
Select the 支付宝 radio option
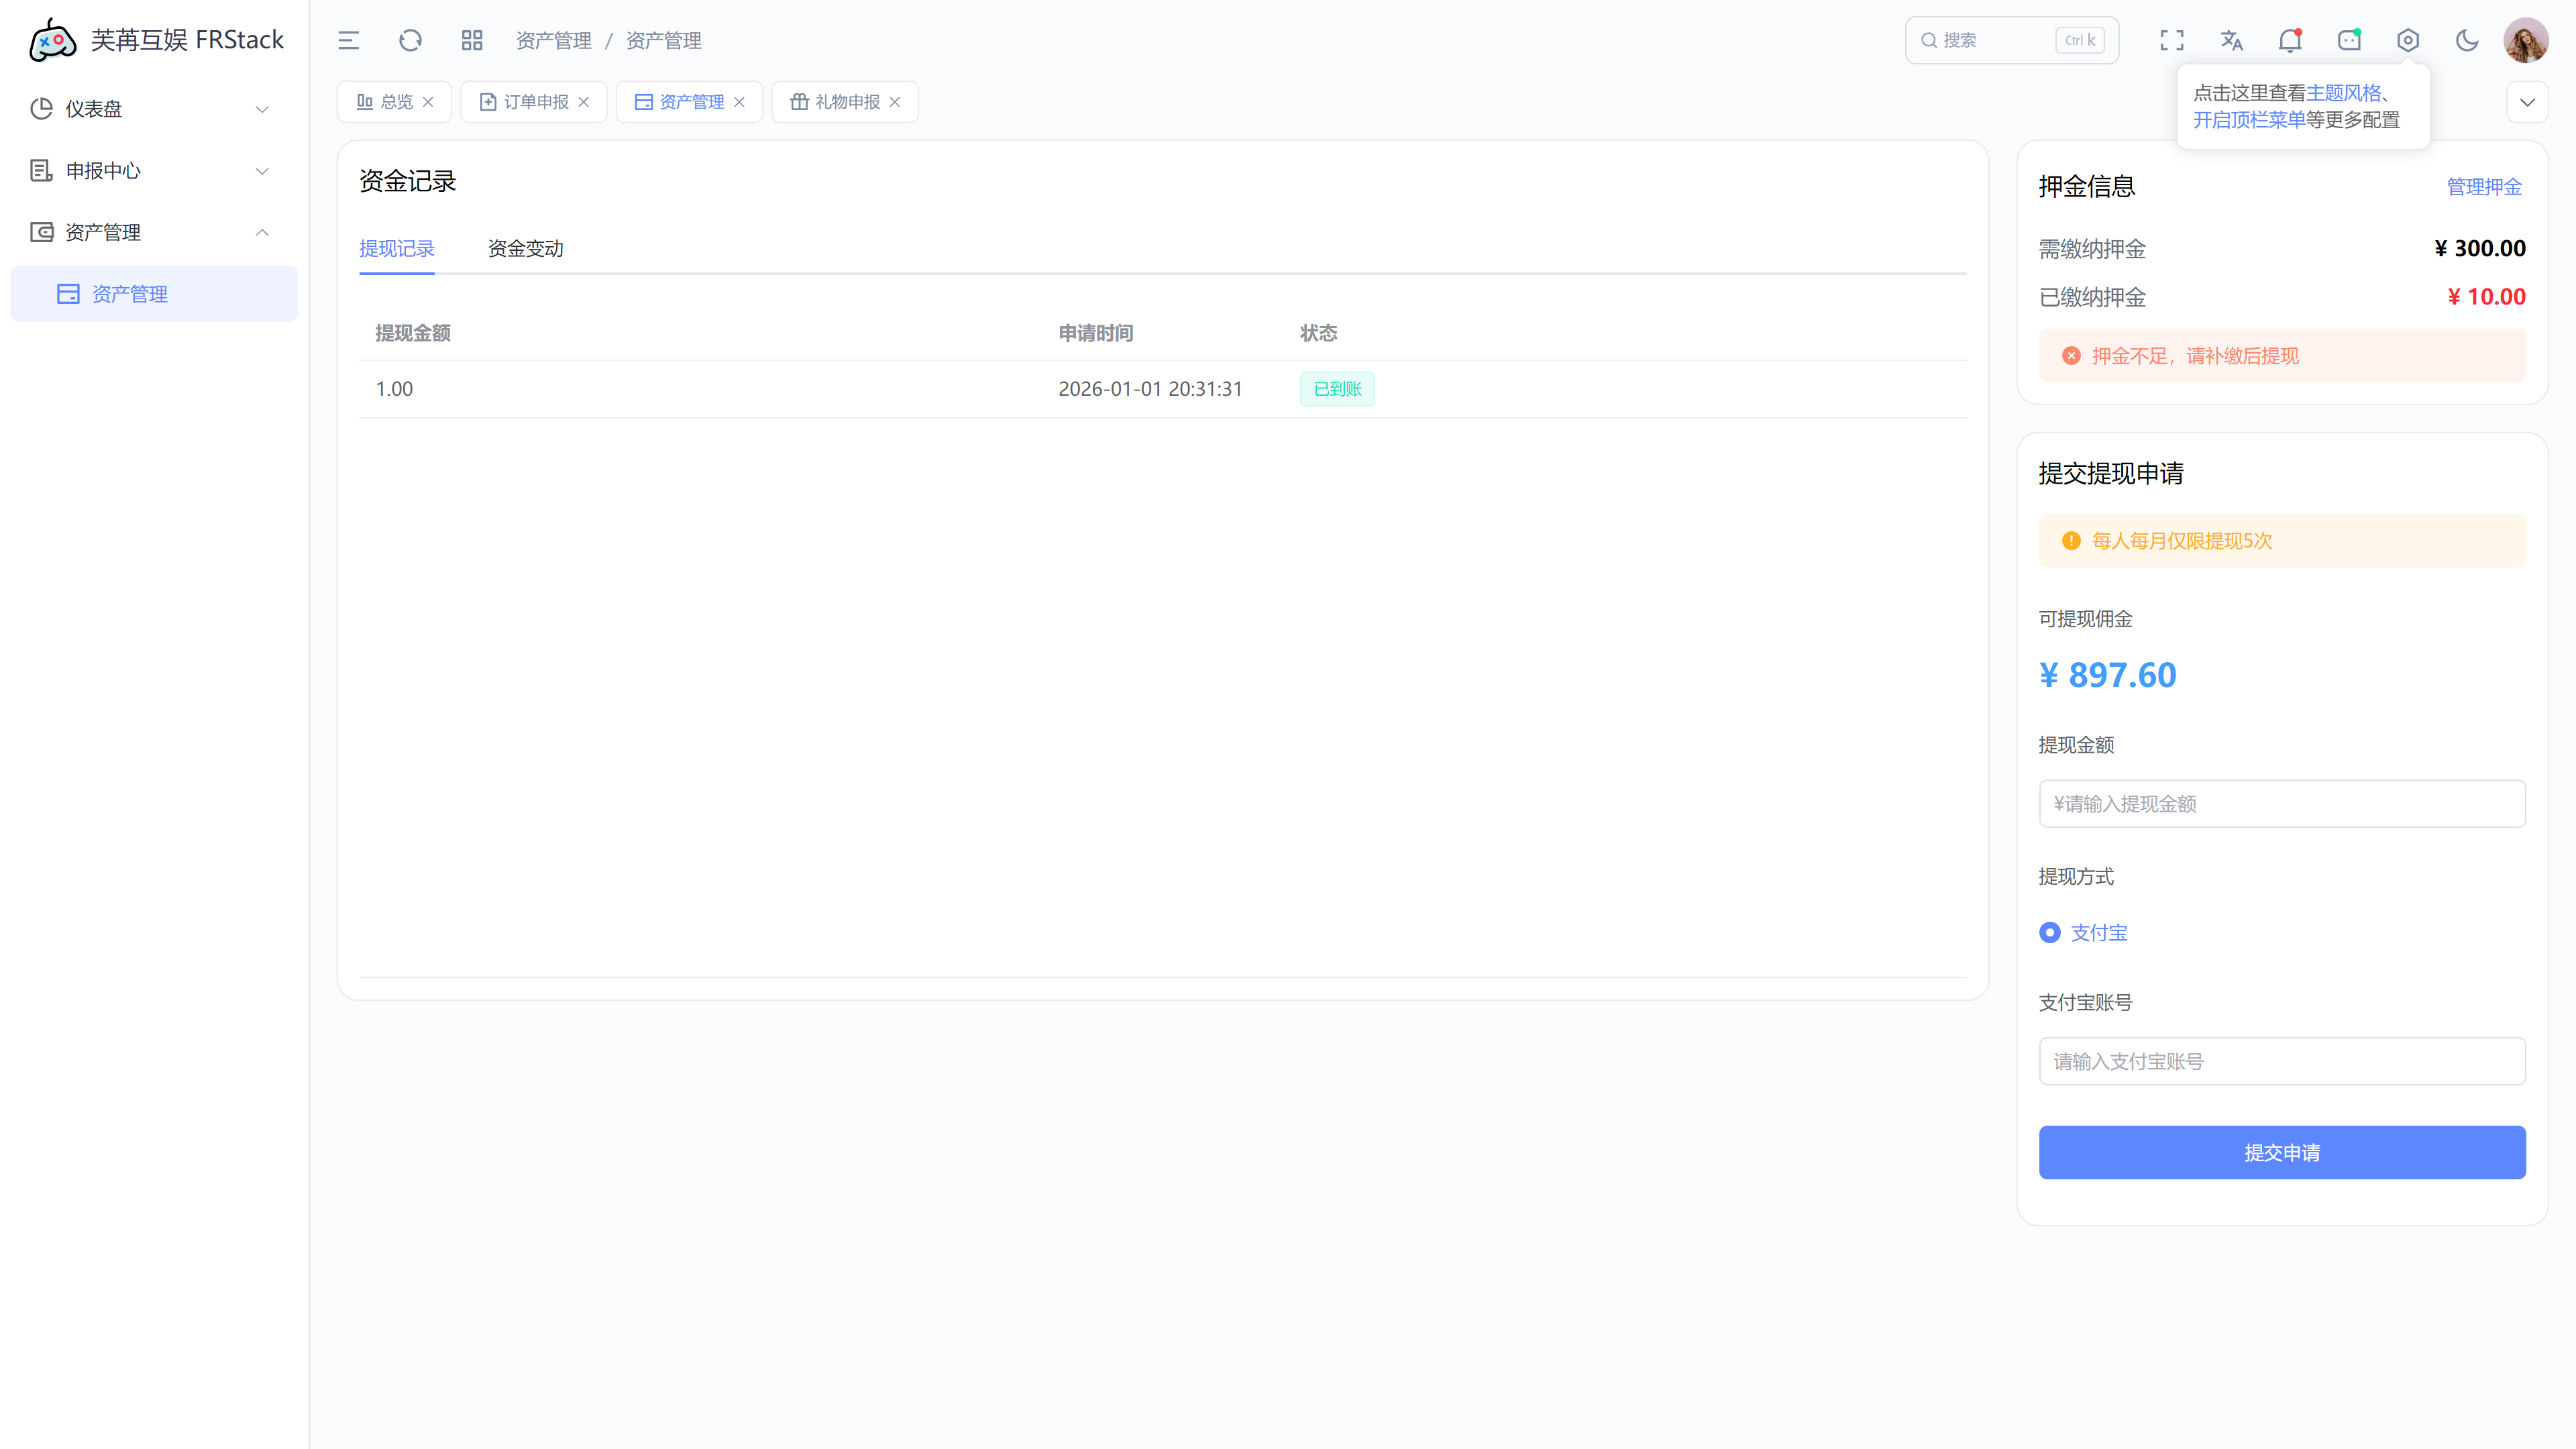coord(2050,932)
